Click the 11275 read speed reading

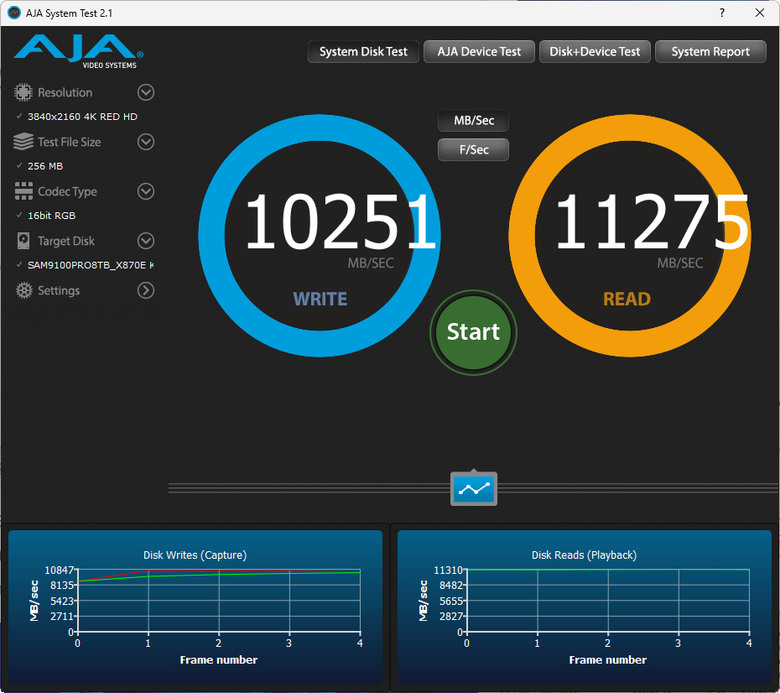651,221
